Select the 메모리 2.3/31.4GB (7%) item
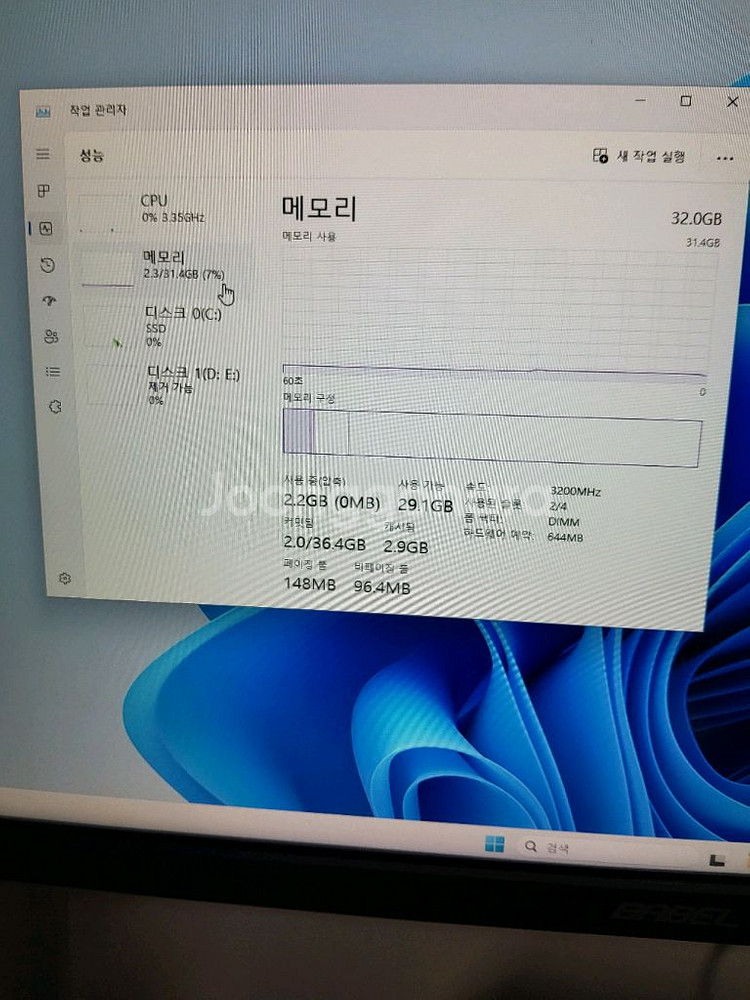750x1000 pixels. tap(166, 268)
